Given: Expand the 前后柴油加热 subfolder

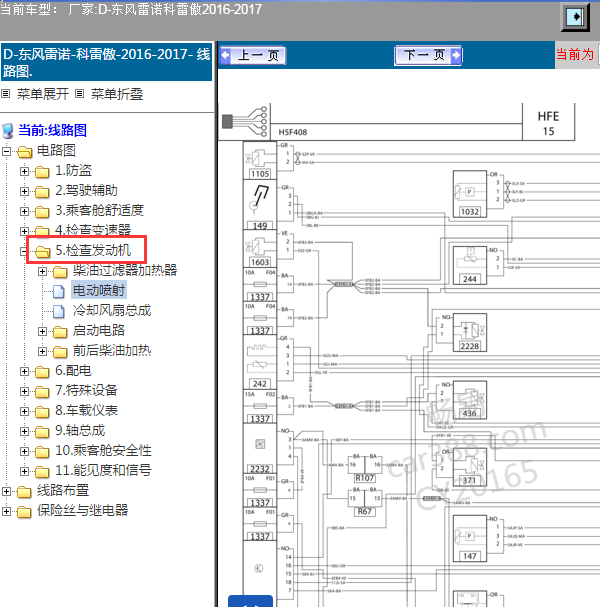Looking at the screenshot, I should tap(42, 352).
